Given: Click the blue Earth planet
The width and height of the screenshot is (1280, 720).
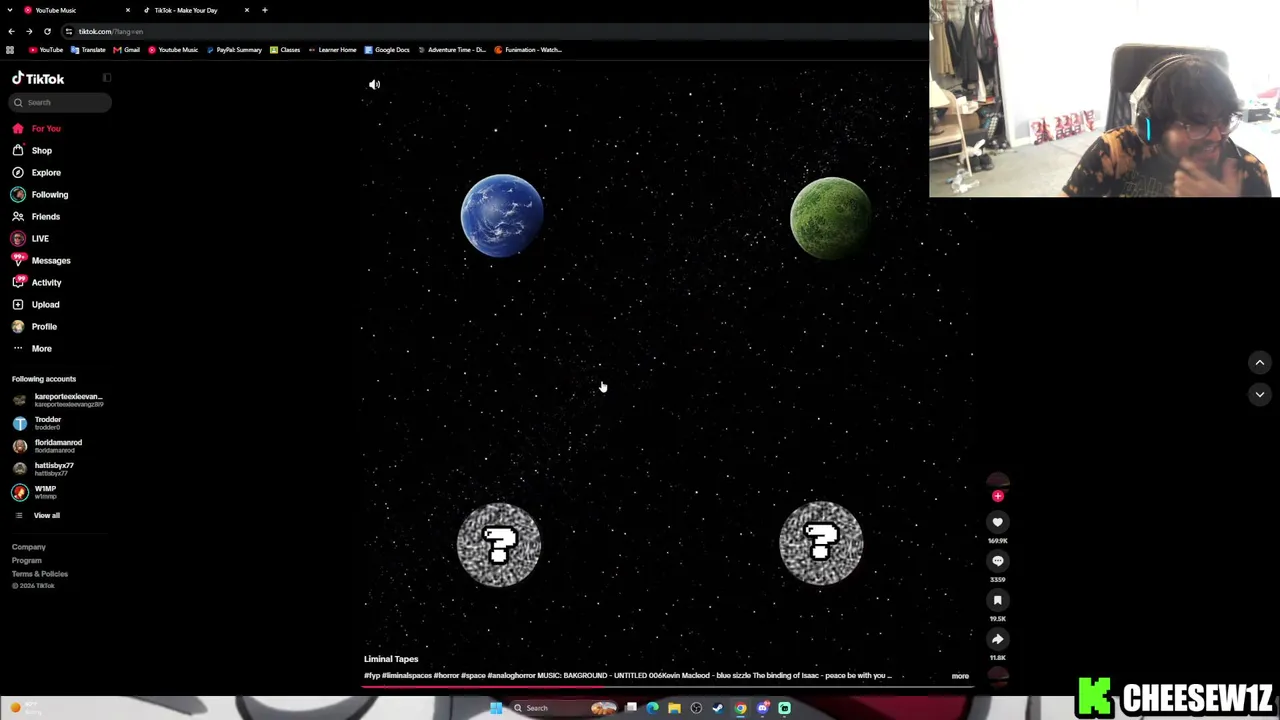Looking at the screenshot, I should pyautogui.click(x=502, y=215).
